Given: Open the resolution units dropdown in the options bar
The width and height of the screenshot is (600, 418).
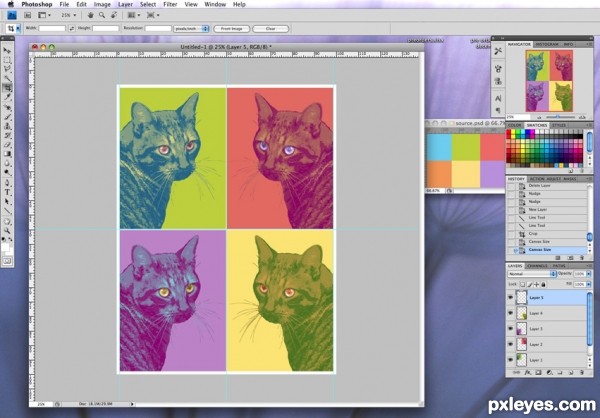Looking at the screenshot, I should point(191,29).
